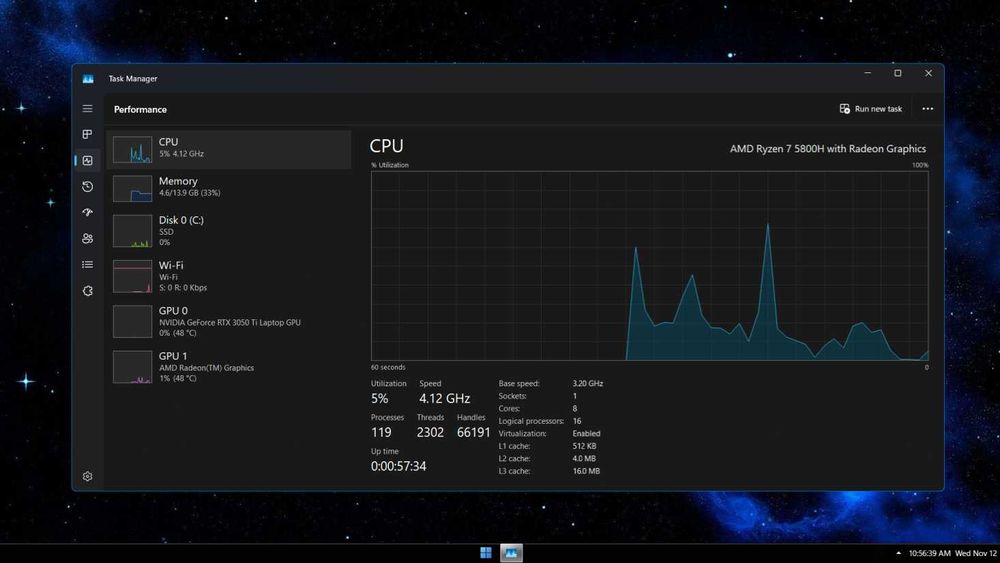
Task: Click the handles count 66191
Action: coord(473,432)
